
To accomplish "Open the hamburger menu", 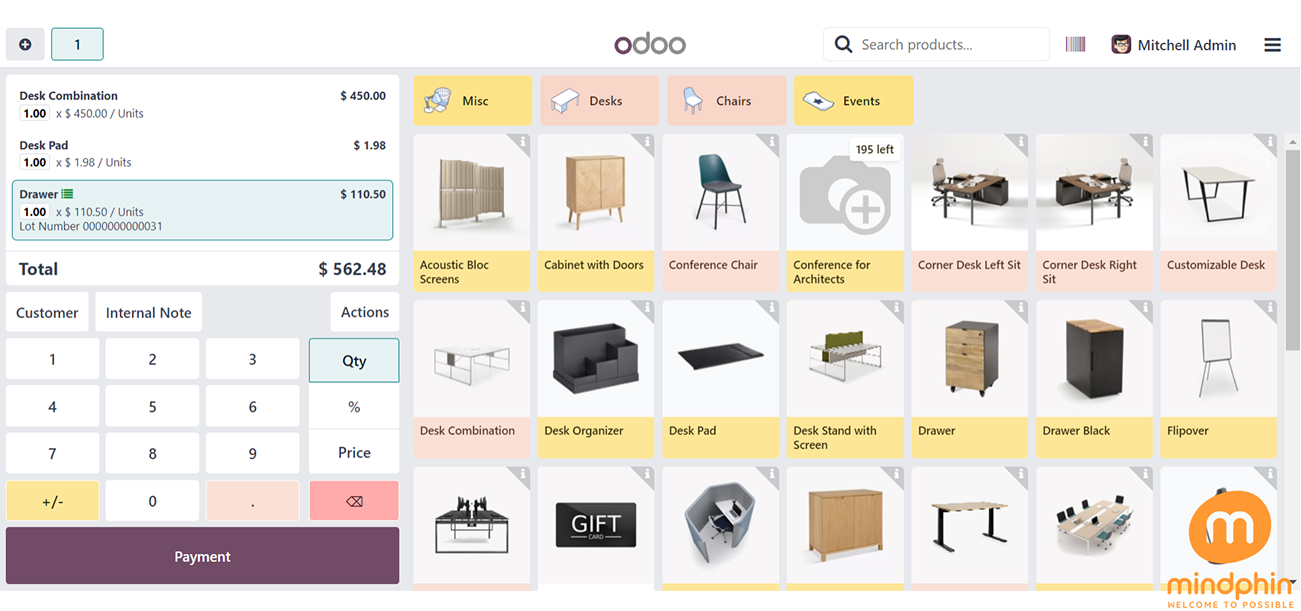I will [x=1272, y=45].
